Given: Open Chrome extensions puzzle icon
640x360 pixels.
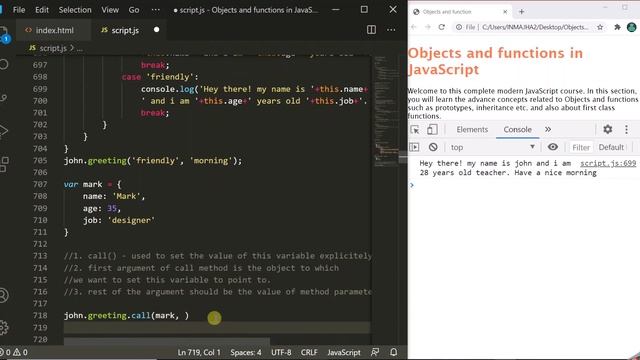Looking at the screenshot, I should coord(617,27).
